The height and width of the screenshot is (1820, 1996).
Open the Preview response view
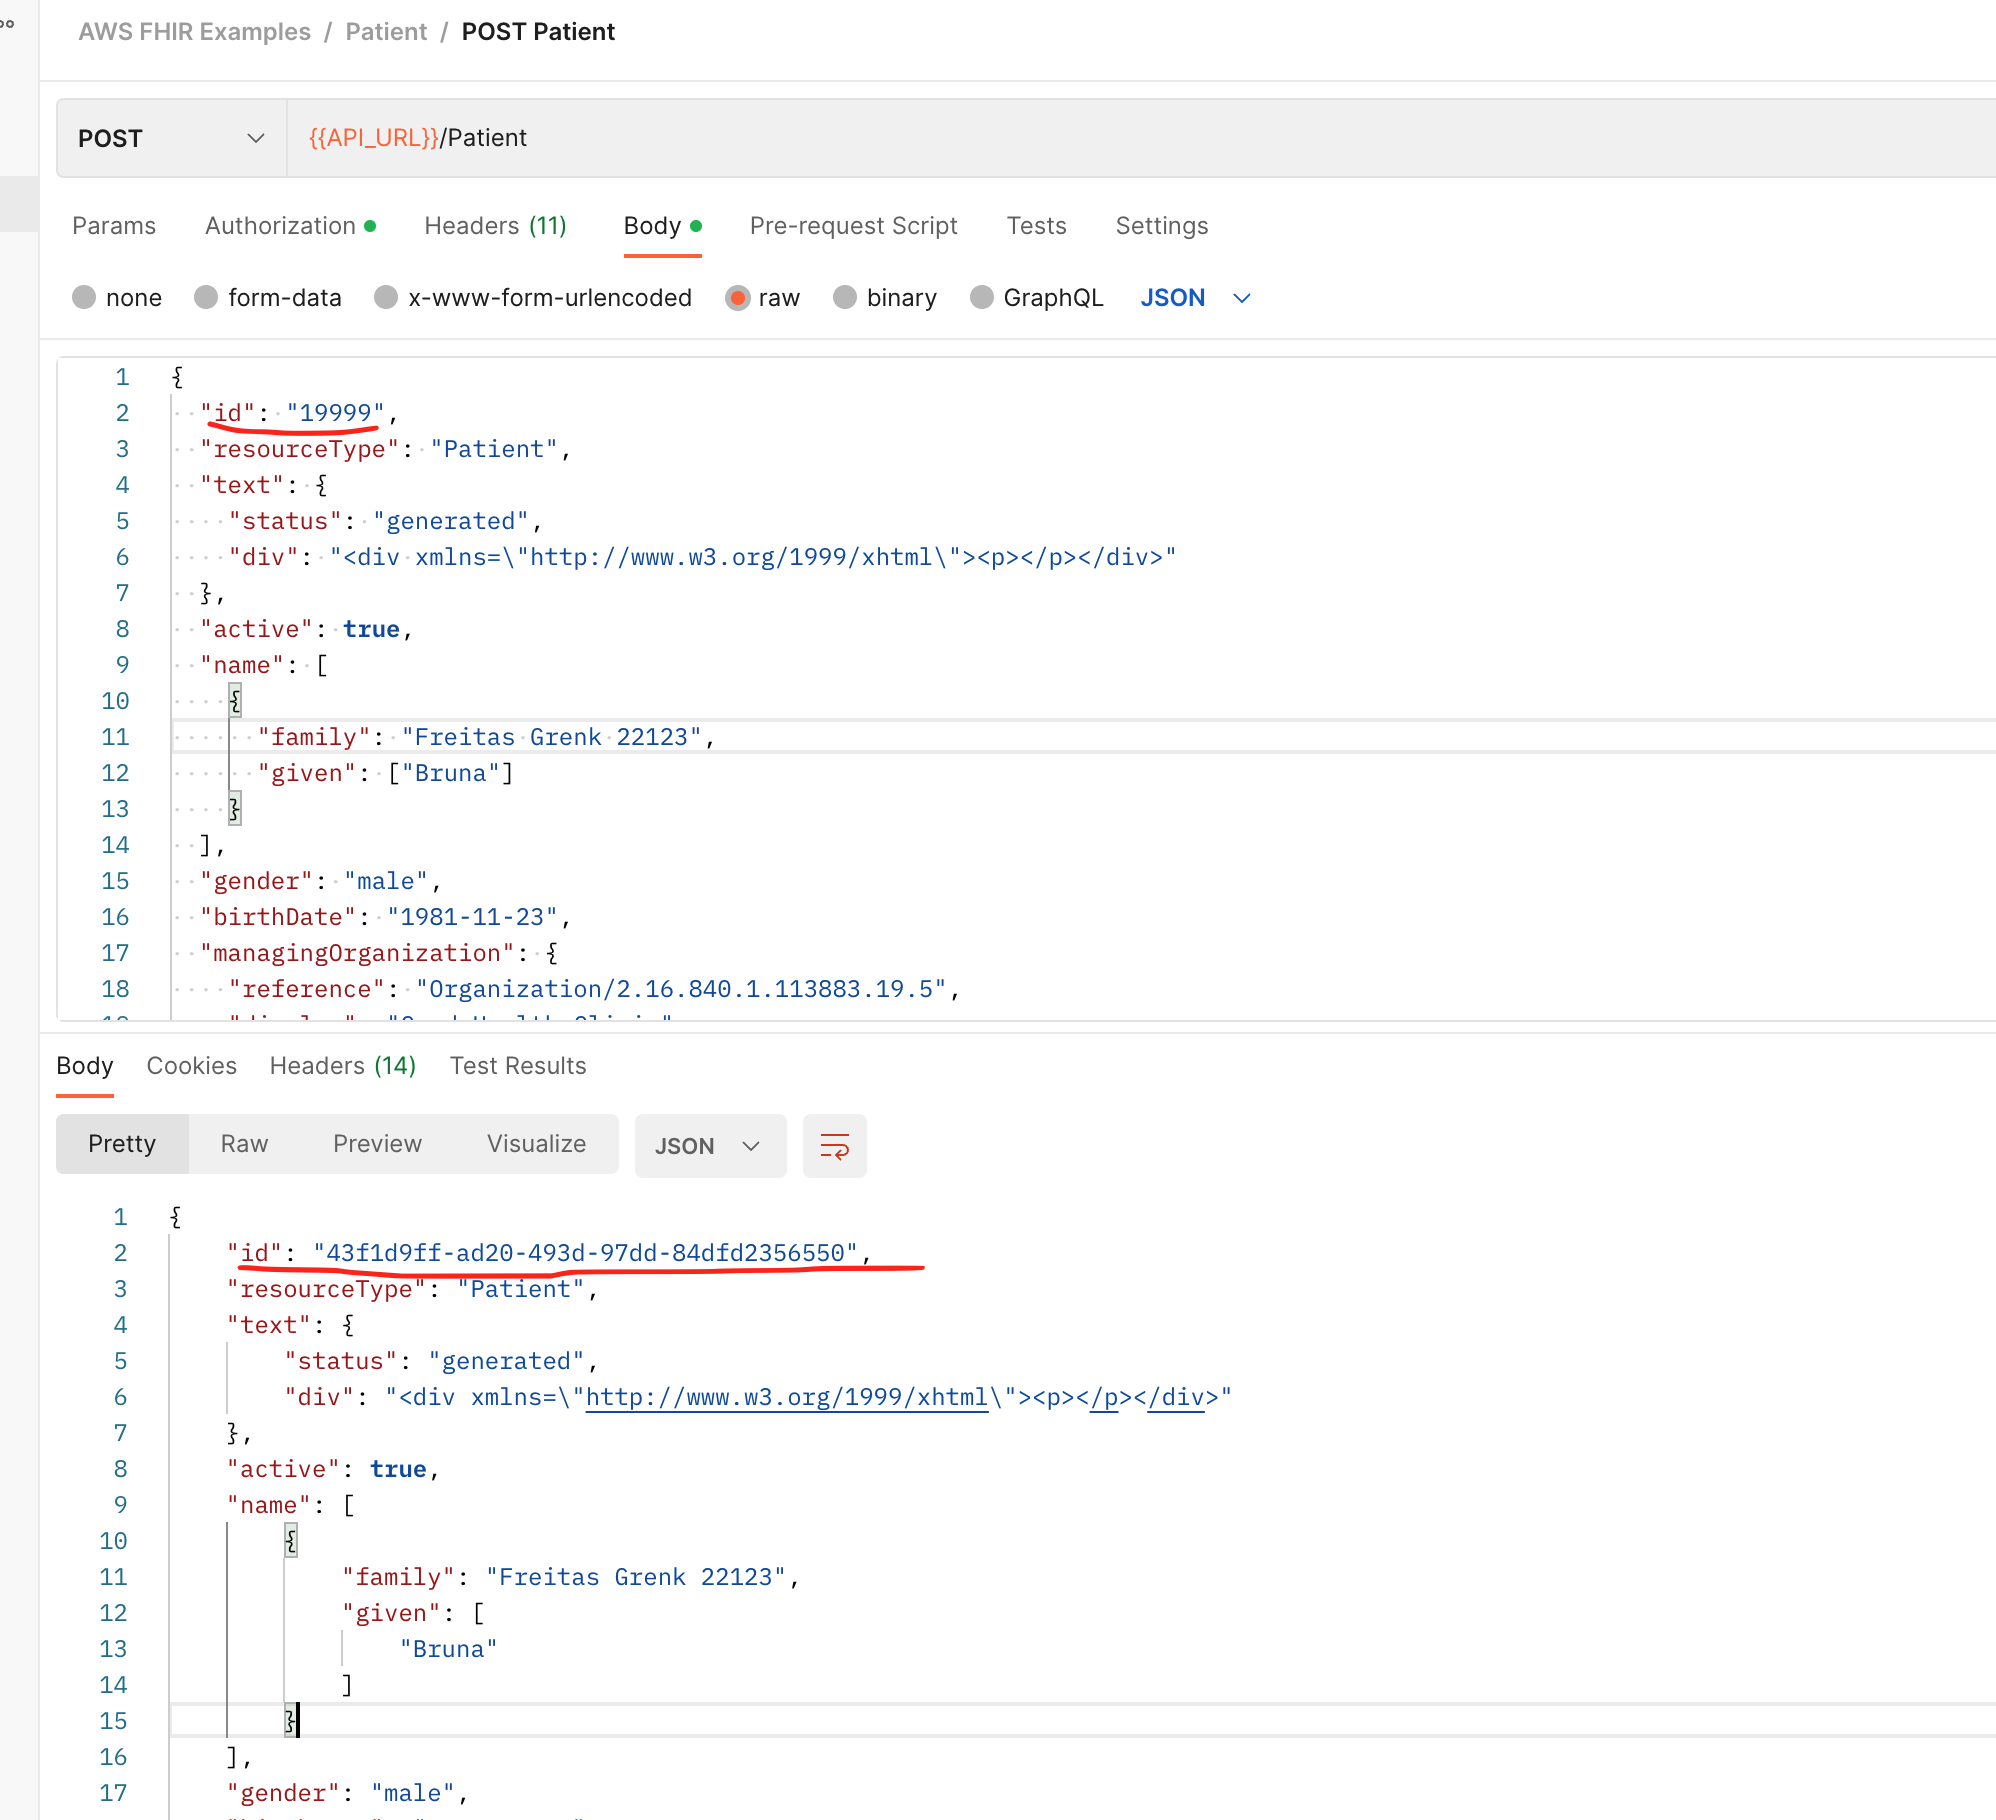[377, 1144]
